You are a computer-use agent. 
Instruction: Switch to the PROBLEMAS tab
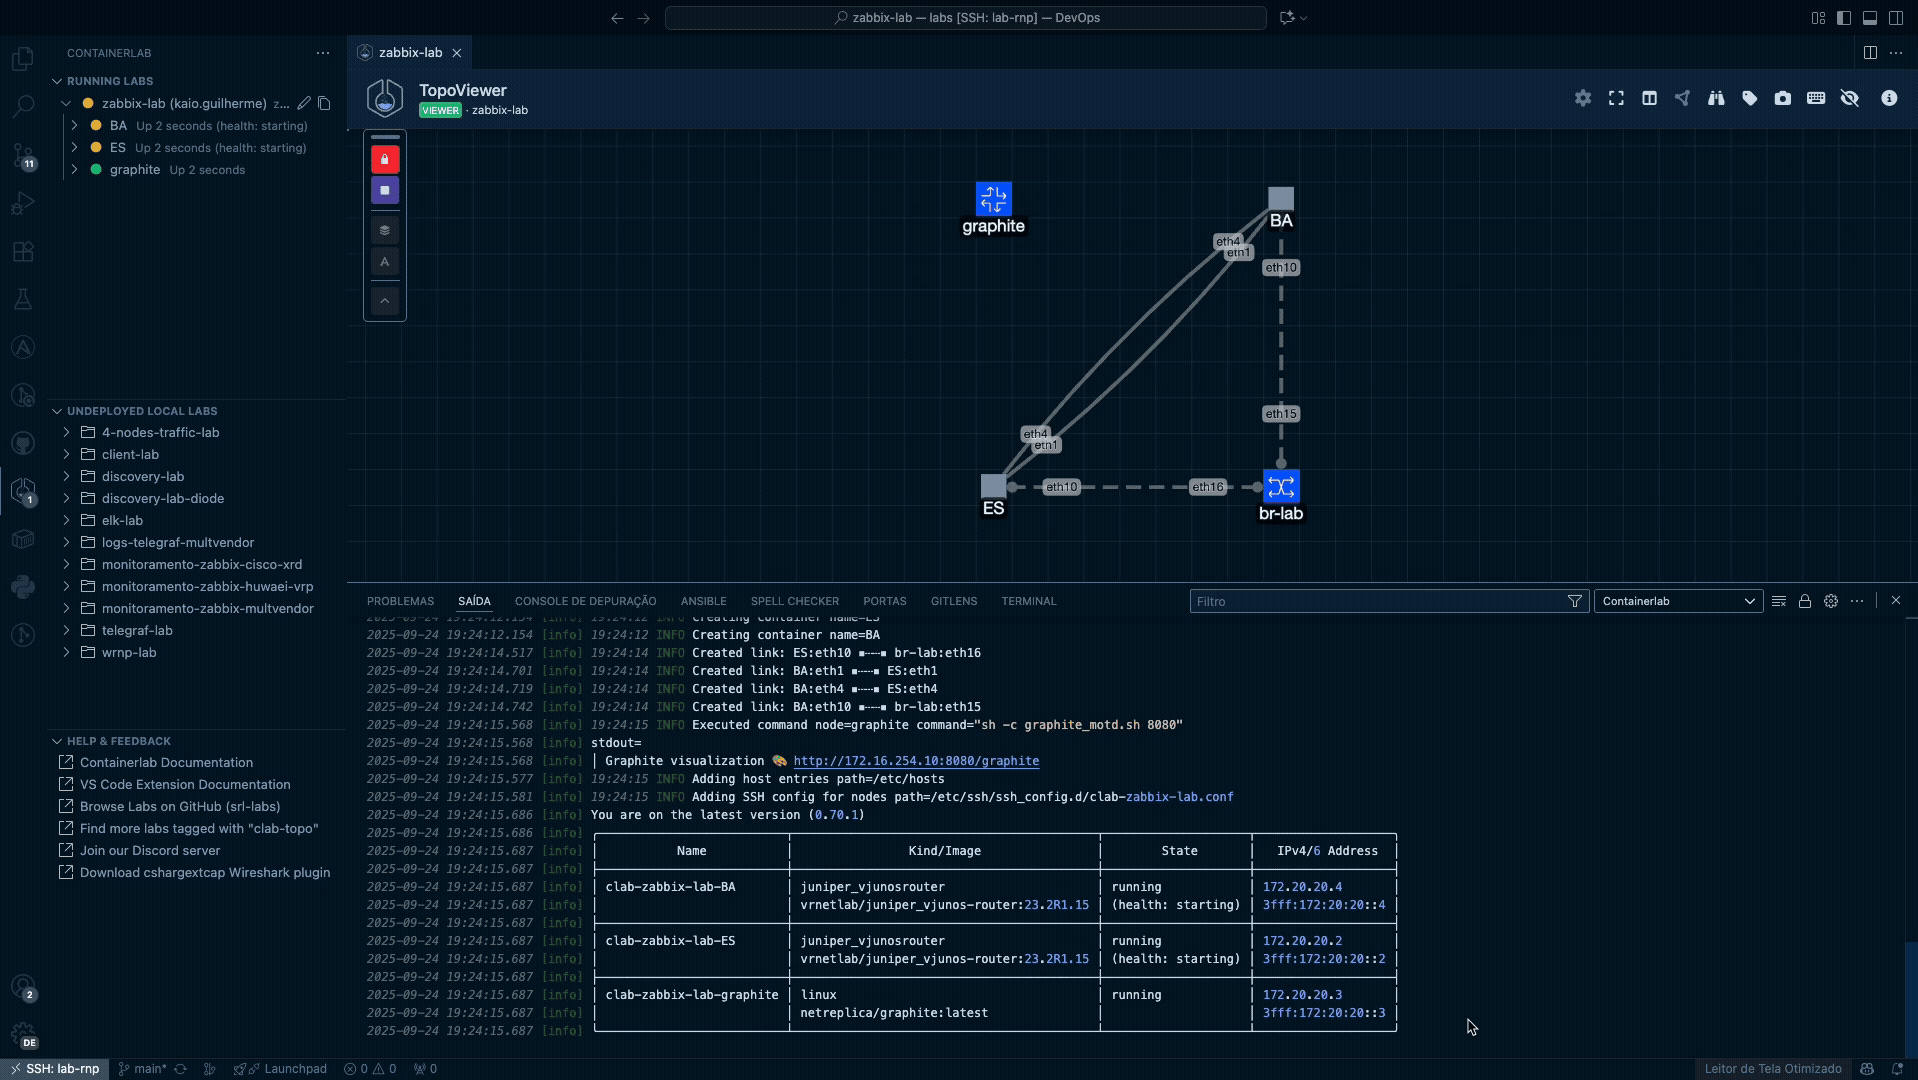pyautogui.click(x=400, y=601)
